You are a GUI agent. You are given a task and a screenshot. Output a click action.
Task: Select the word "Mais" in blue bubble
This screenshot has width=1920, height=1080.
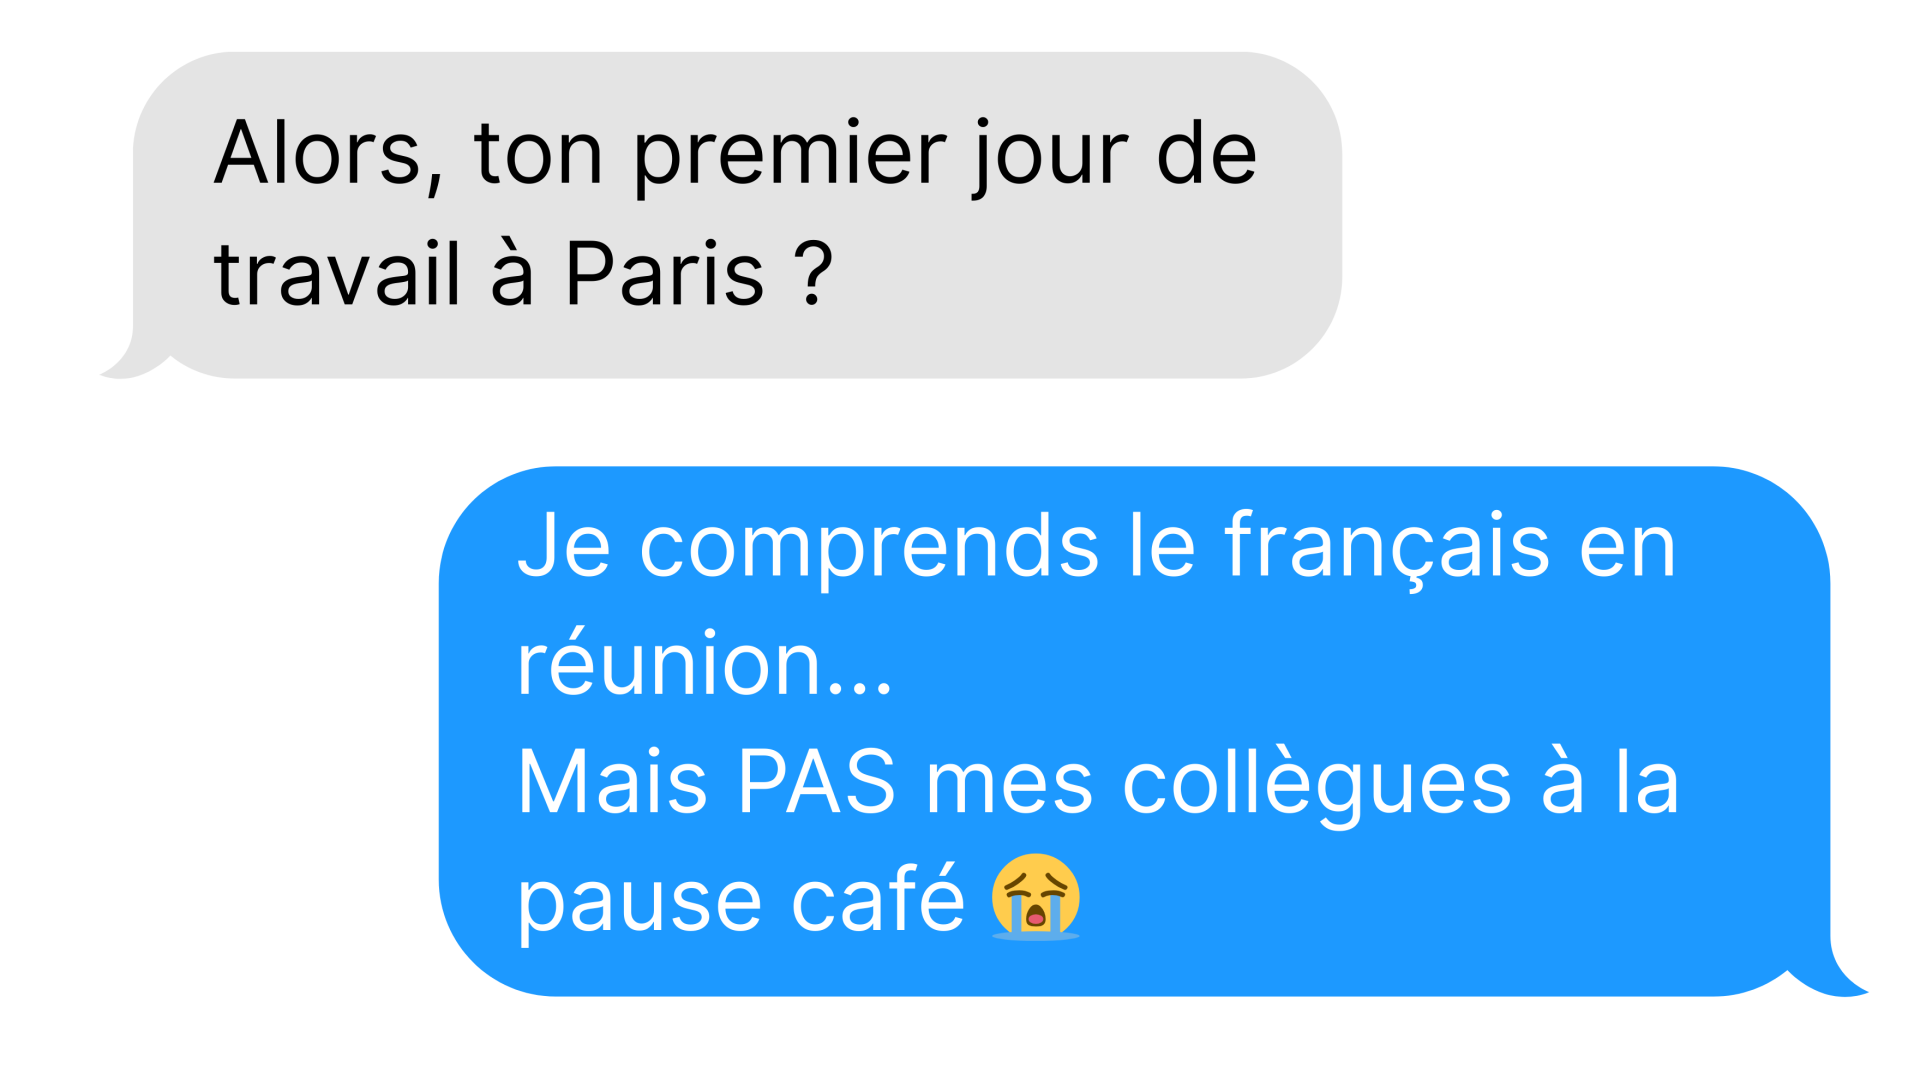[612, 782]
